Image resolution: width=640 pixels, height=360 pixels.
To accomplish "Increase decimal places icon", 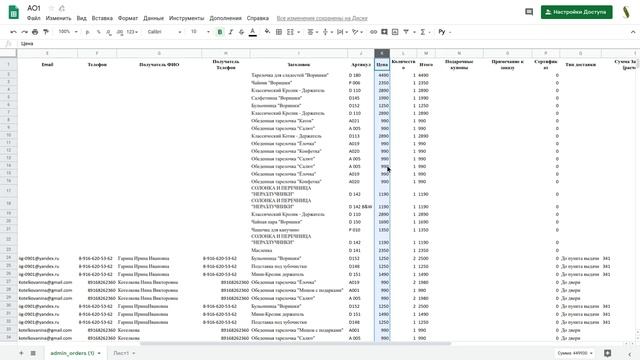I will coord(119,32).
